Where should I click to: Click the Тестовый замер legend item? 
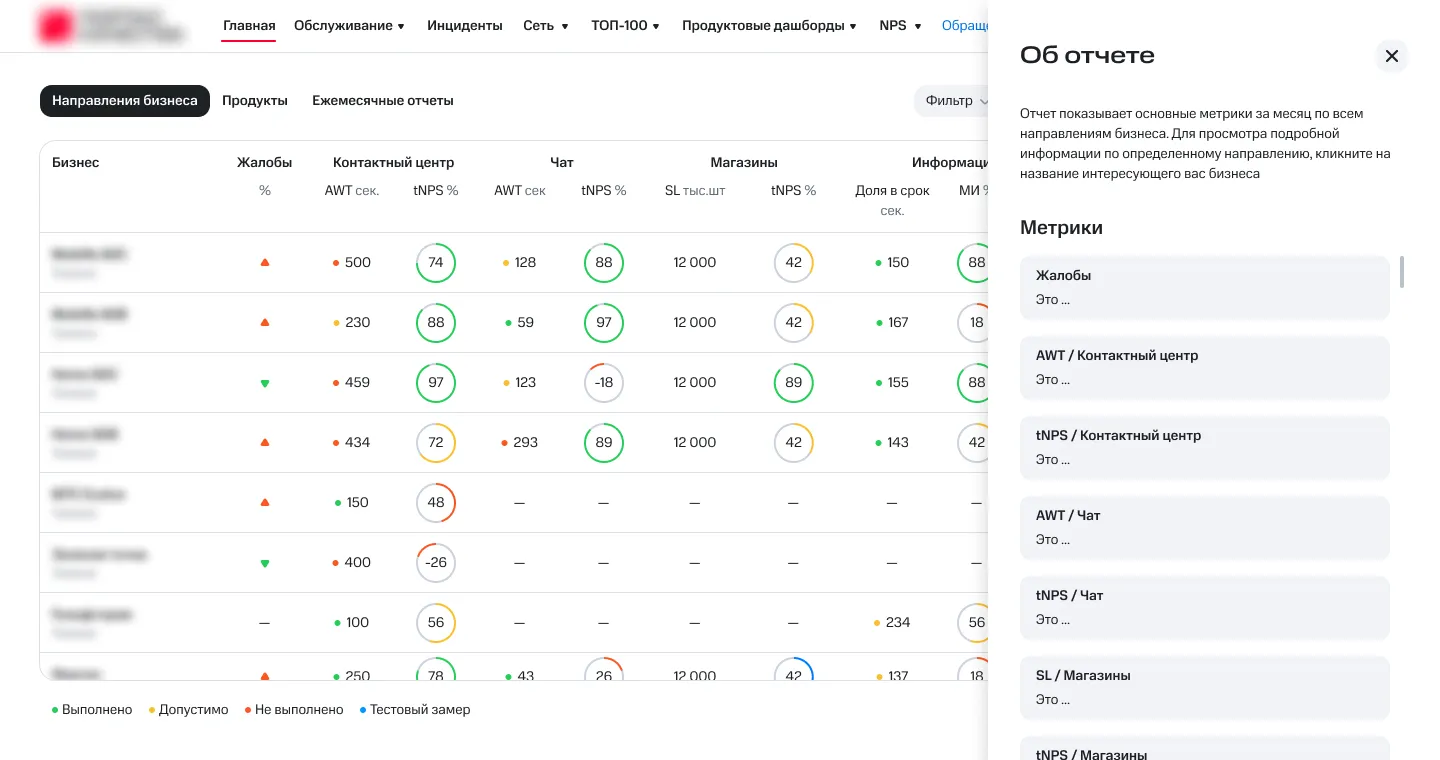point(415,710)
